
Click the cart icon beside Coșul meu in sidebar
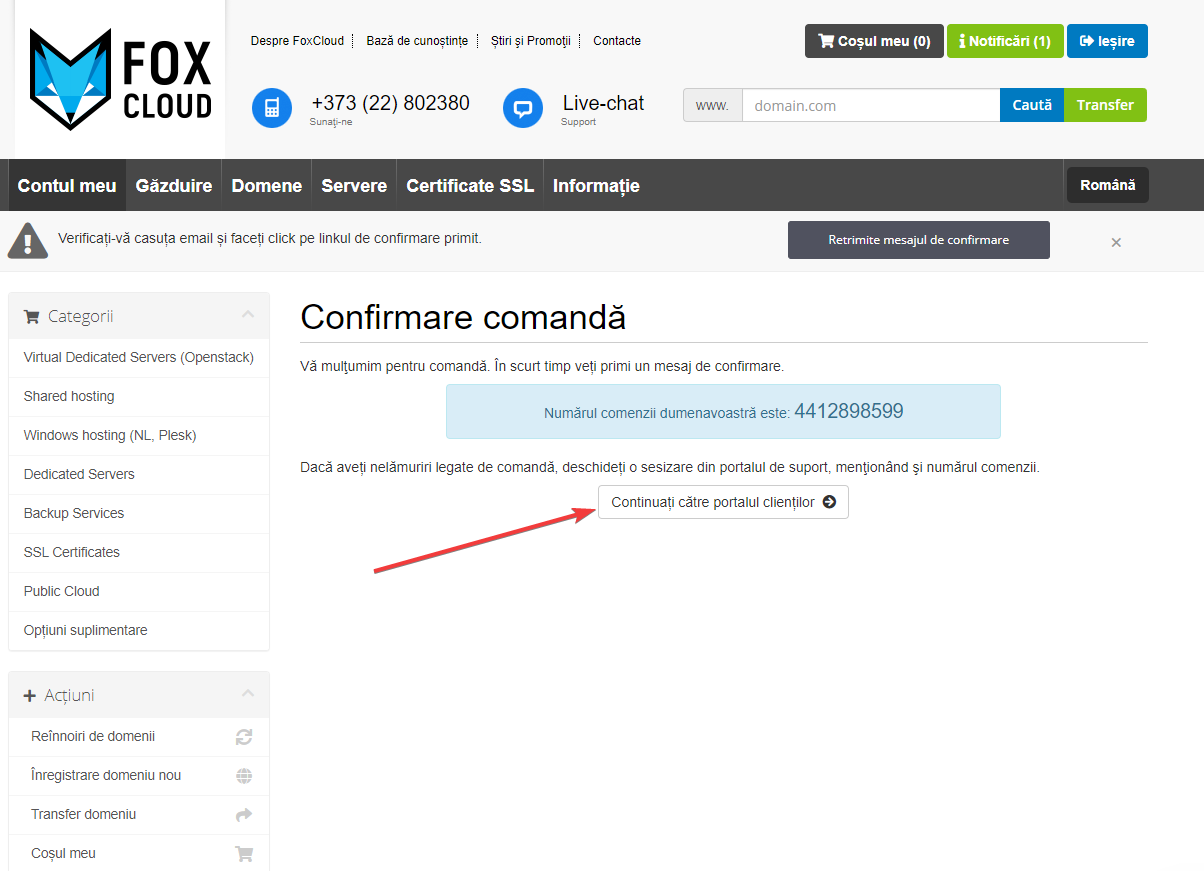tap(244, 854)
